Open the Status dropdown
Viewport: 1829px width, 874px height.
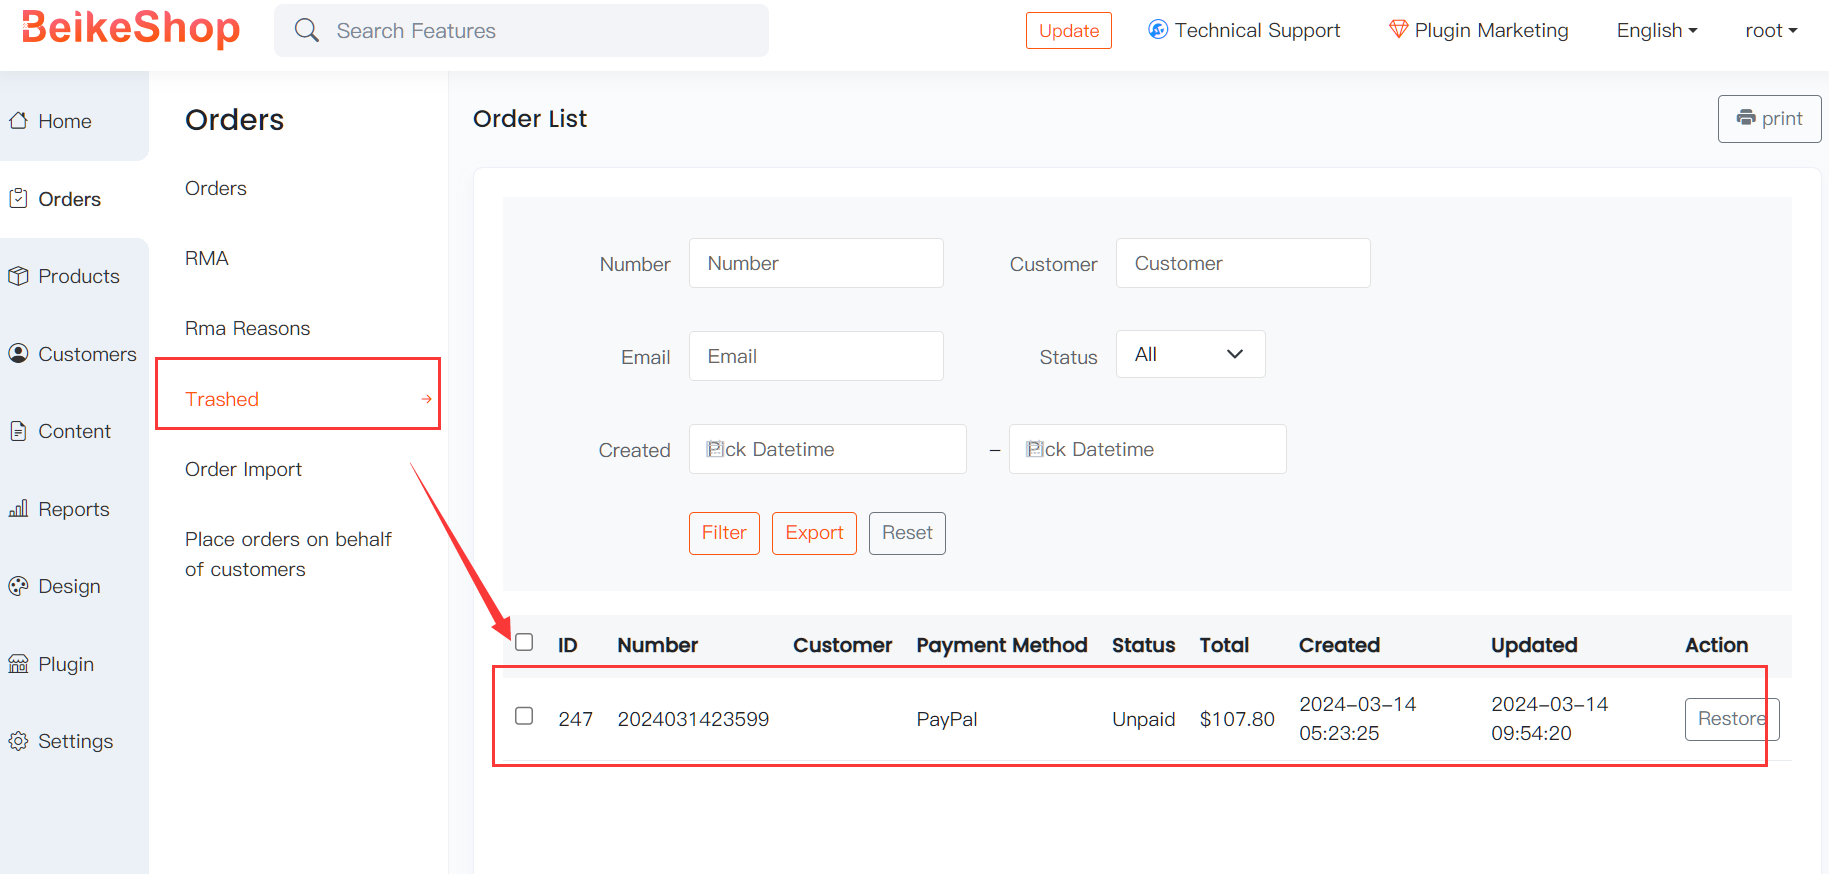[1190, 354]
